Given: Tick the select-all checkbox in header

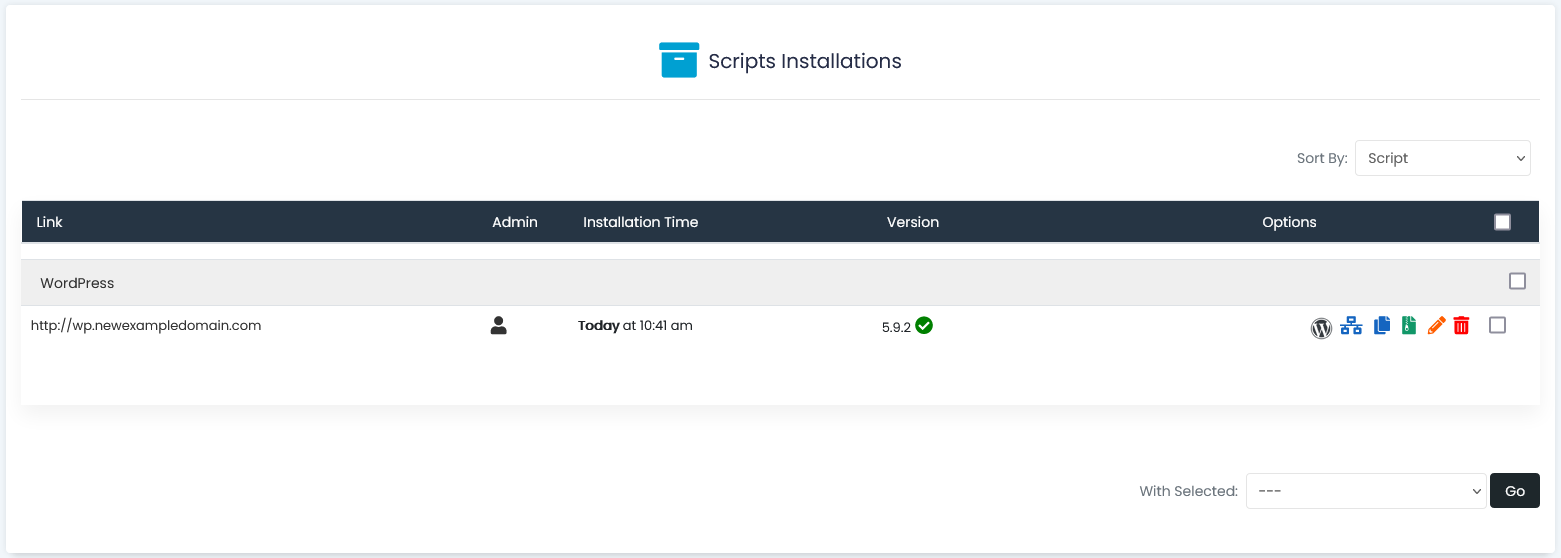Looking at the screenshot, I should coord(1502,222).
